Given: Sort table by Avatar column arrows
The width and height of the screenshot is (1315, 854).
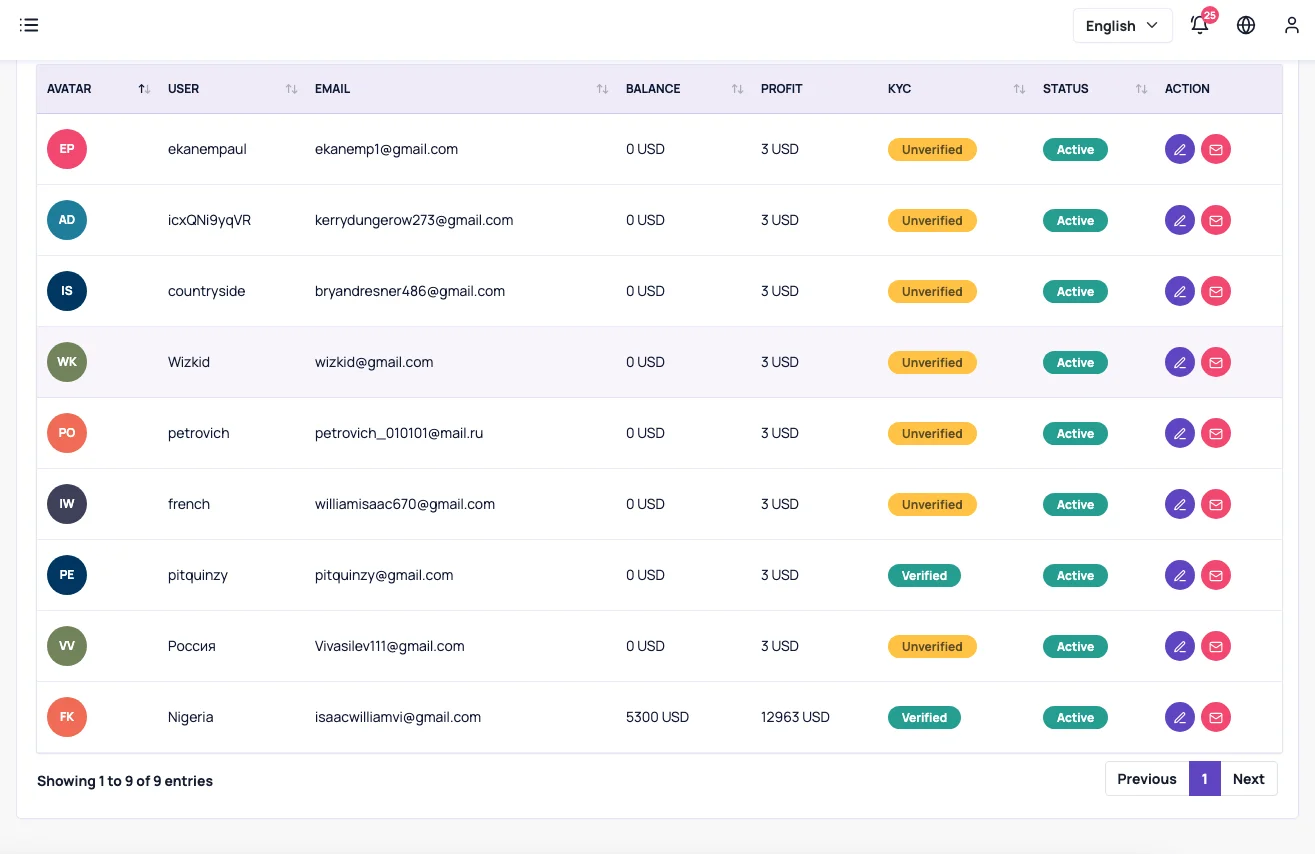Looking at the screenshot, I should tap(144, 89).
